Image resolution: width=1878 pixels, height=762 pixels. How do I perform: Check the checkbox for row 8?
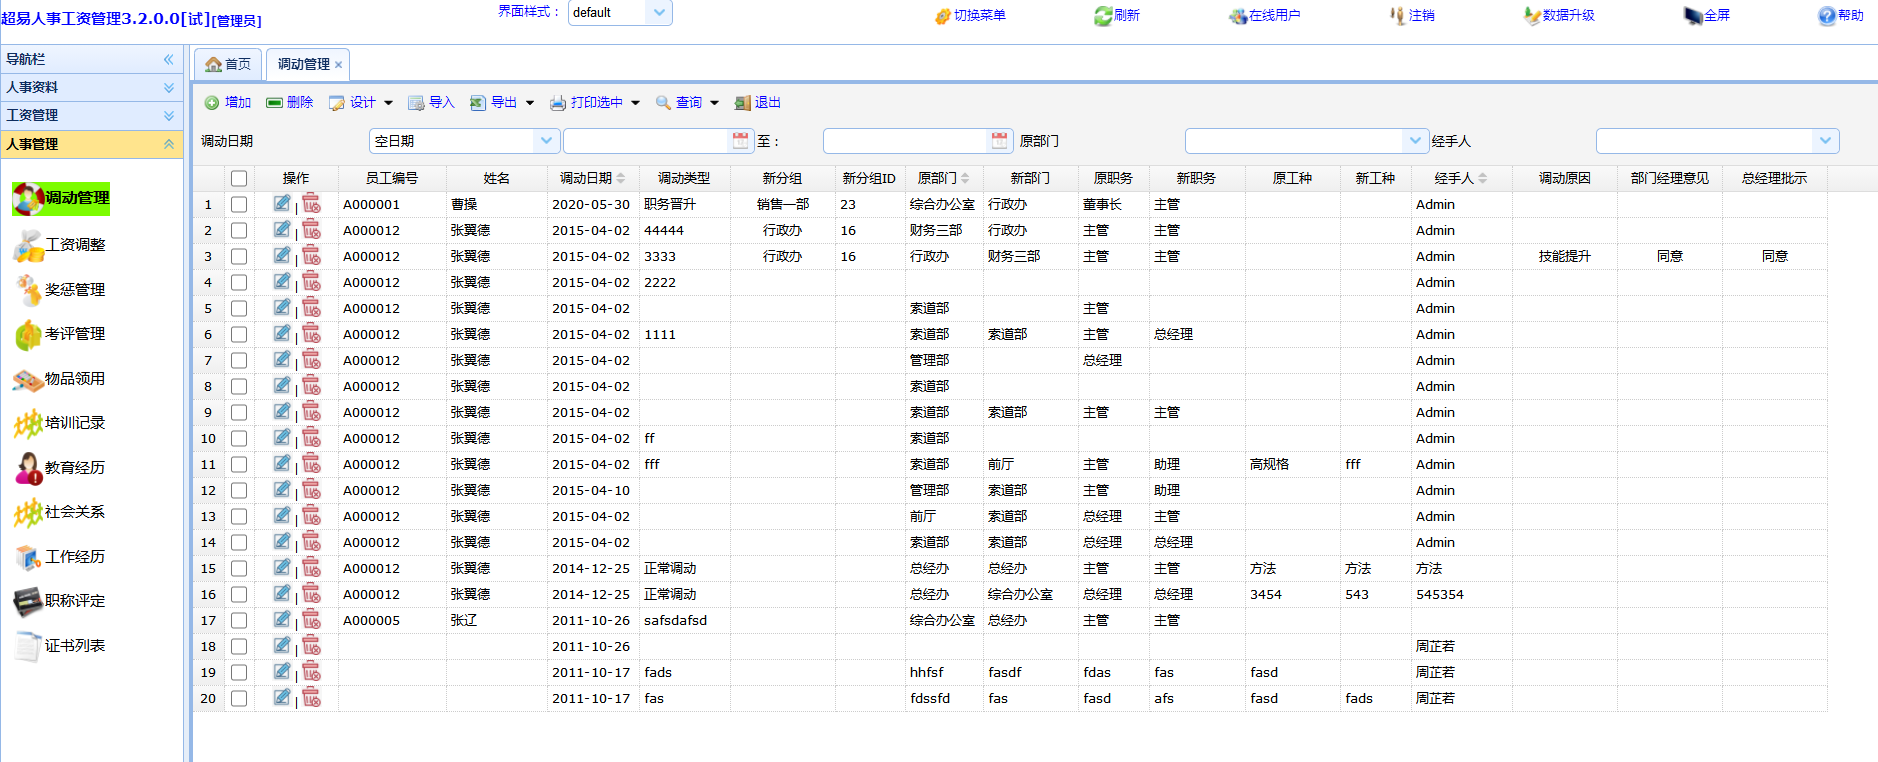(x=239, y=386)
